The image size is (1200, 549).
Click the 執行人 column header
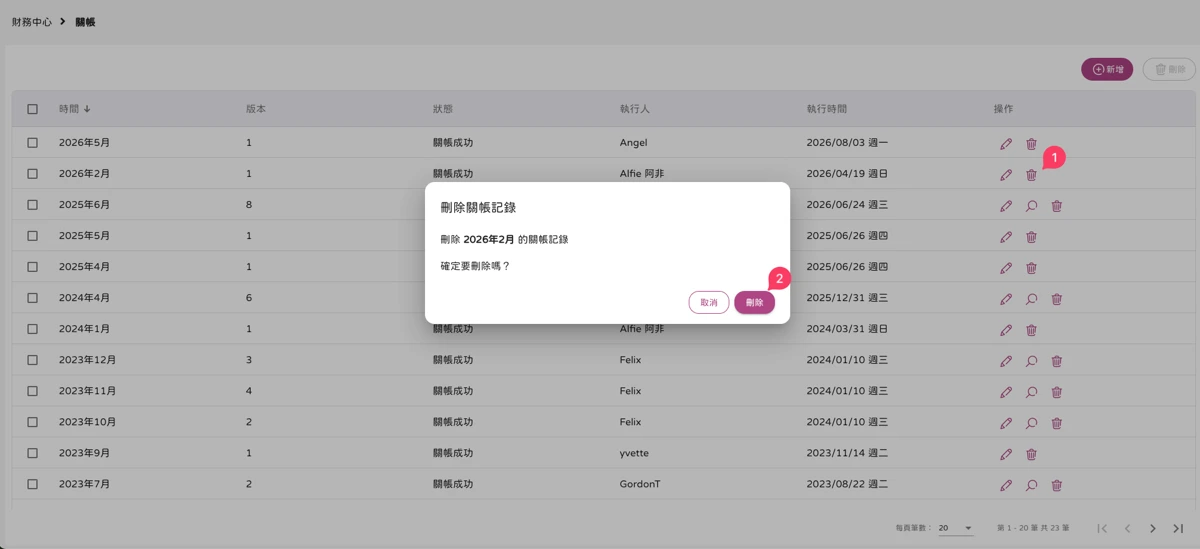(635, 109)
